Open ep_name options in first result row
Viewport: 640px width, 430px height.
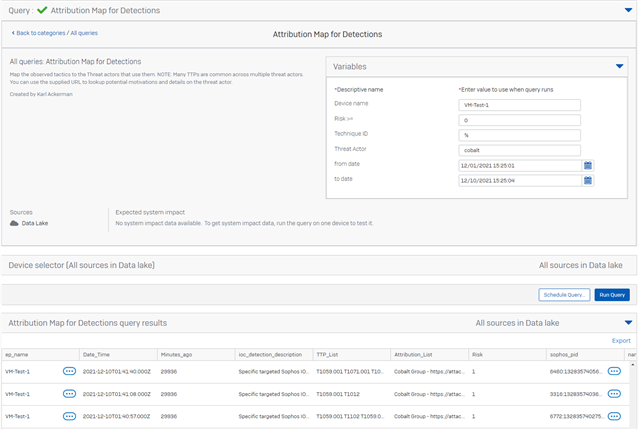click(x=69, y=370)
